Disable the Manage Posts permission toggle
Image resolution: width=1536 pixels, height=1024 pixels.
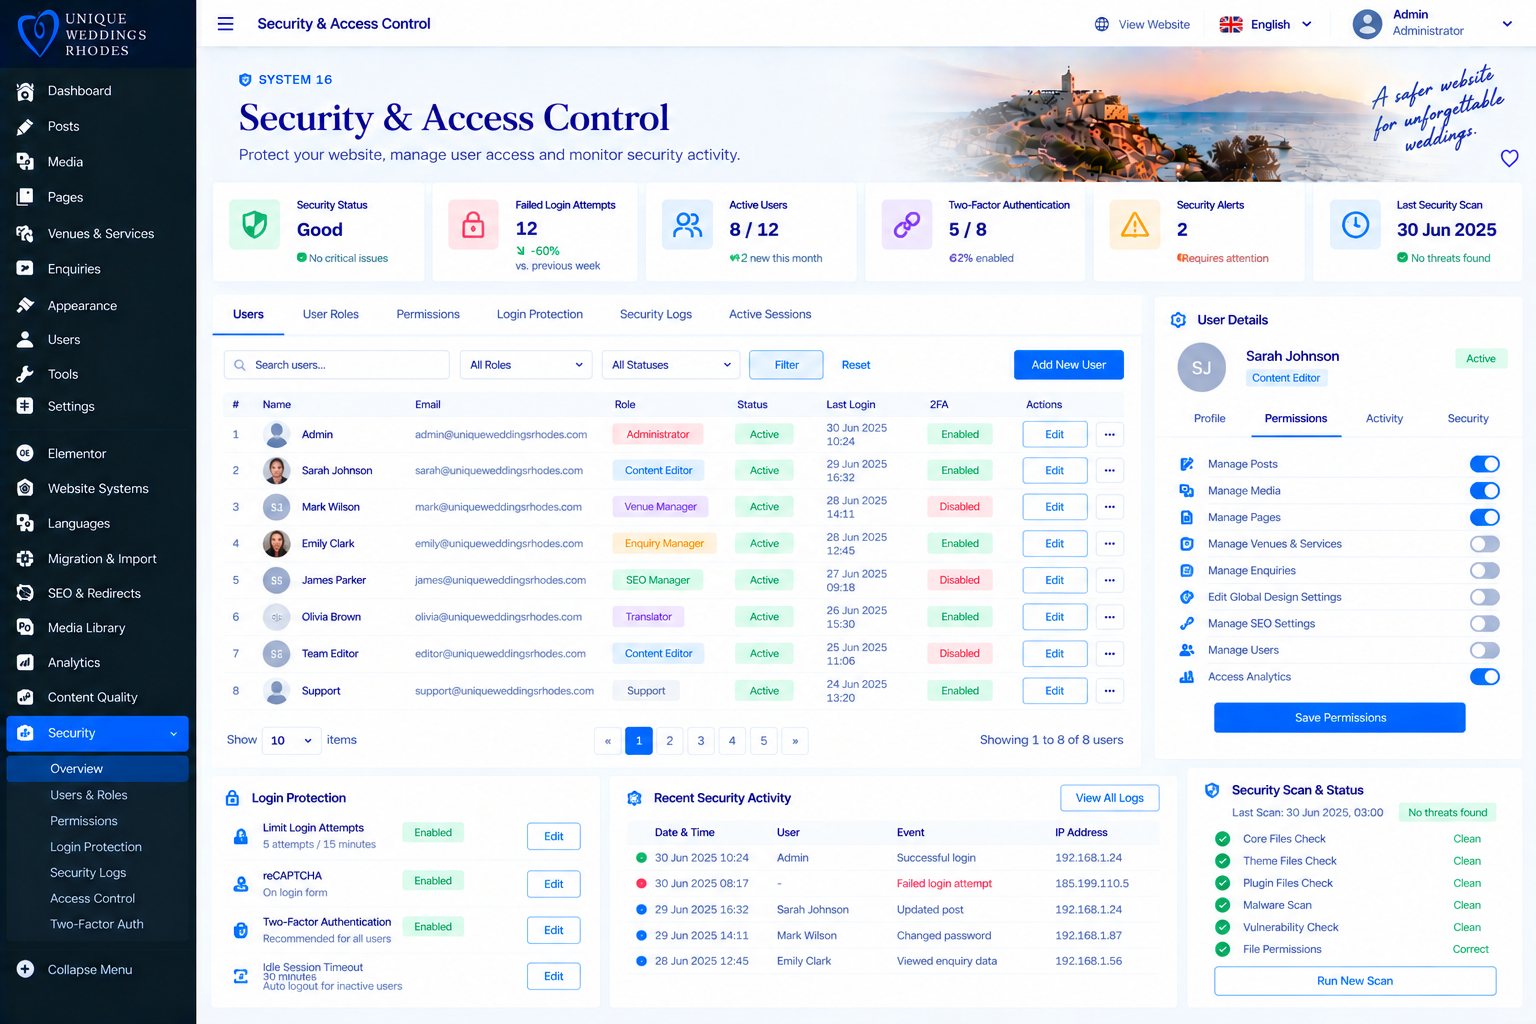(1485, 464)
